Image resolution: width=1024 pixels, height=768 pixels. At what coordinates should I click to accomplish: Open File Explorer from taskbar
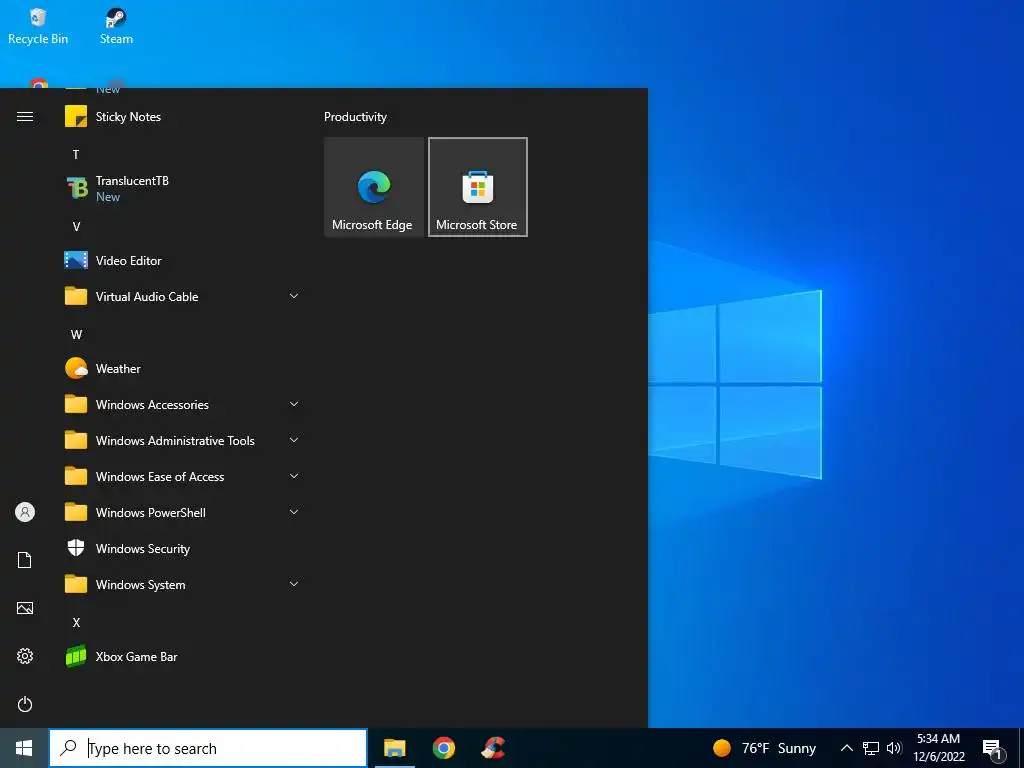click(x=394, y=748)
